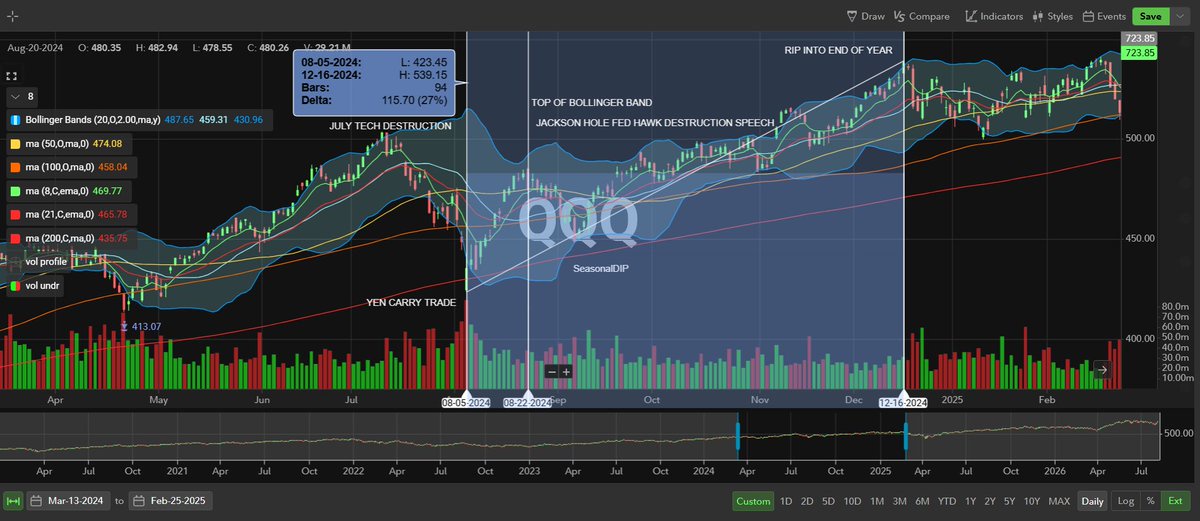Toggle Log scale
Image resolution: width=1200 pixels, height=521 pixels.
click(1125, 501)
